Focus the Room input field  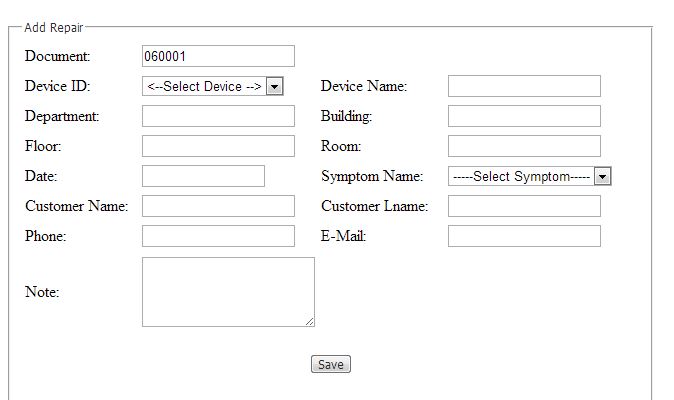click(x=524, y=146)
